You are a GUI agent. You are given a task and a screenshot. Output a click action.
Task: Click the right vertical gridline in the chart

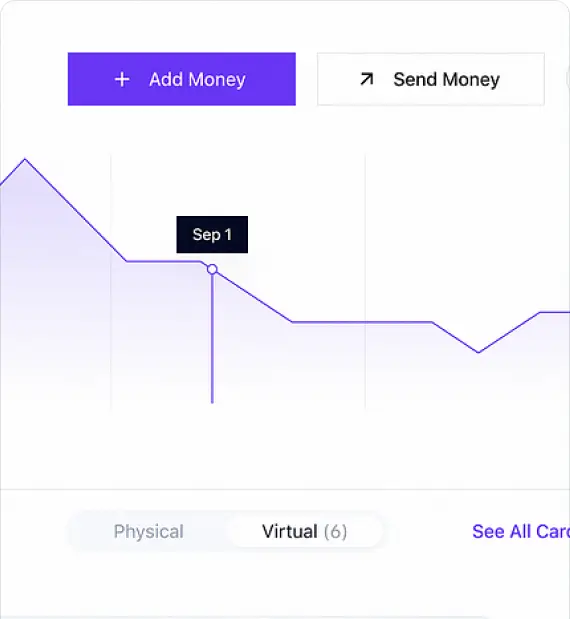(x=365, y=282)
